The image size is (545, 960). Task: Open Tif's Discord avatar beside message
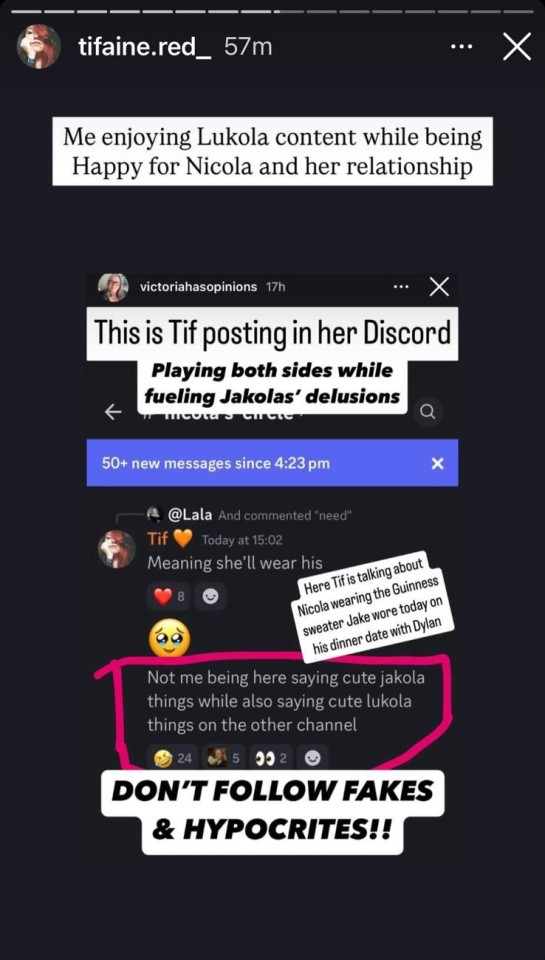tap(117, 549)
